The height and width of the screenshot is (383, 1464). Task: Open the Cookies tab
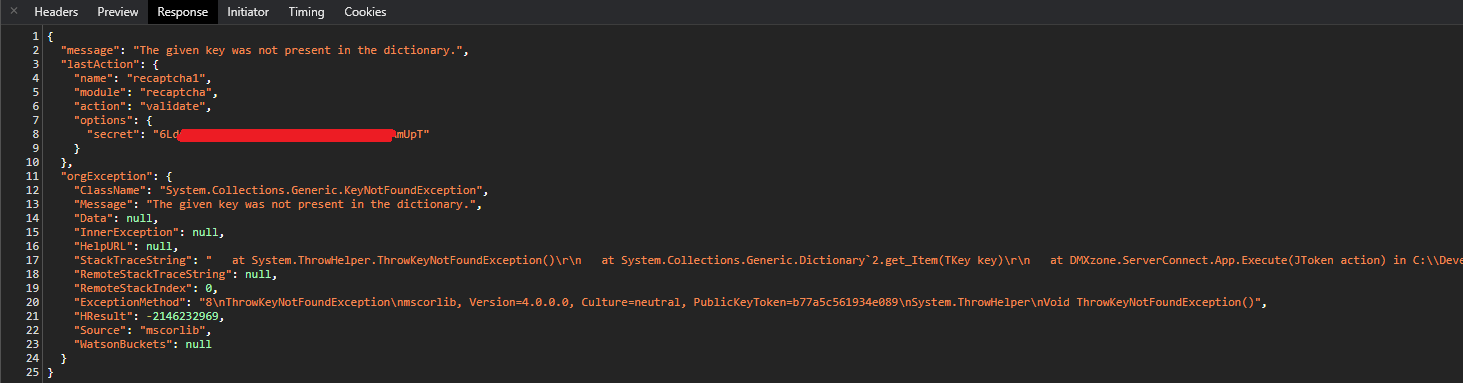click(365, 12)
